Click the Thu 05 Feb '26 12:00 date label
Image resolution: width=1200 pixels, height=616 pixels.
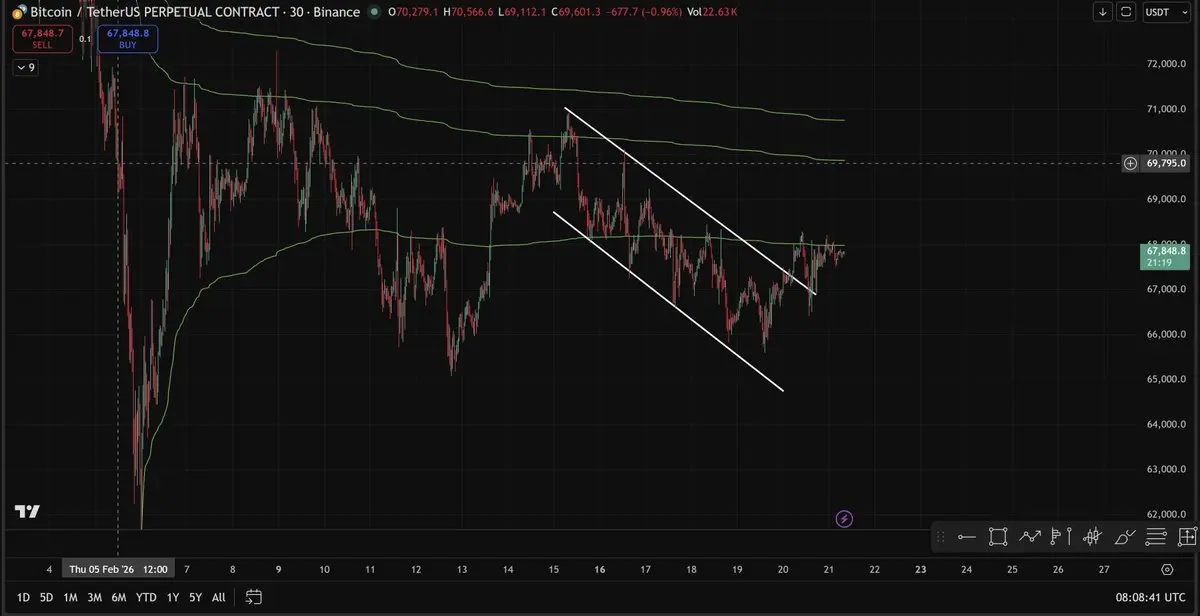click(118, 569)
